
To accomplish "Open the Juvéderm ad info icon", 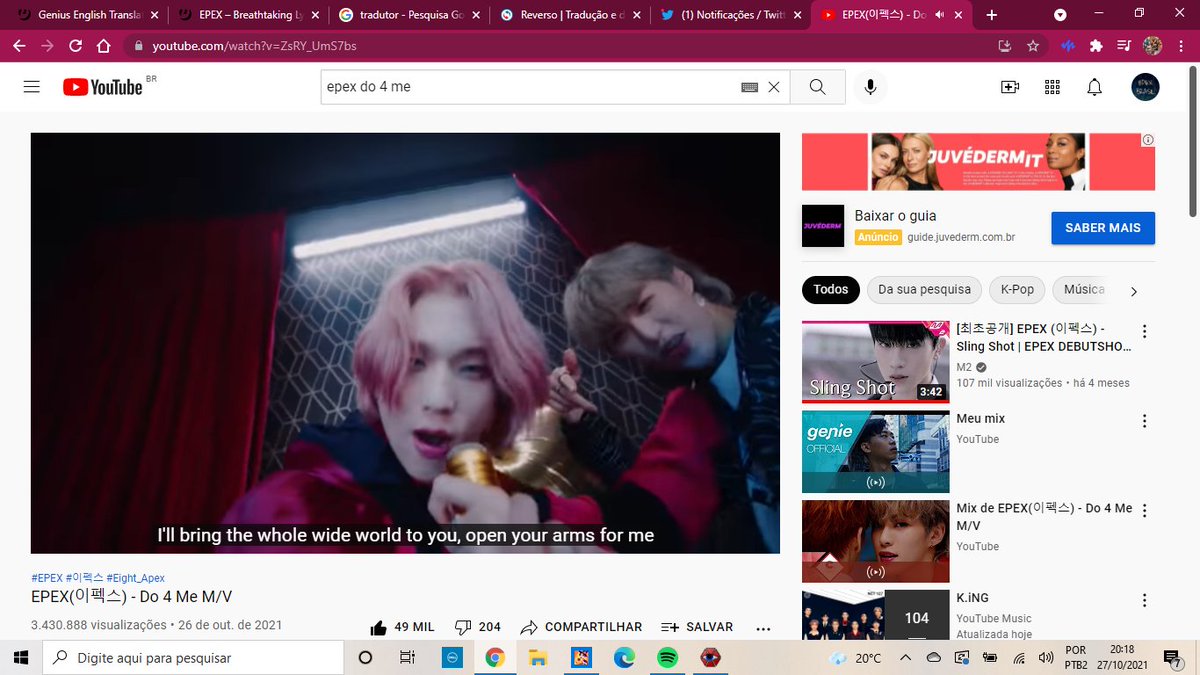I will click(1148, 140).
